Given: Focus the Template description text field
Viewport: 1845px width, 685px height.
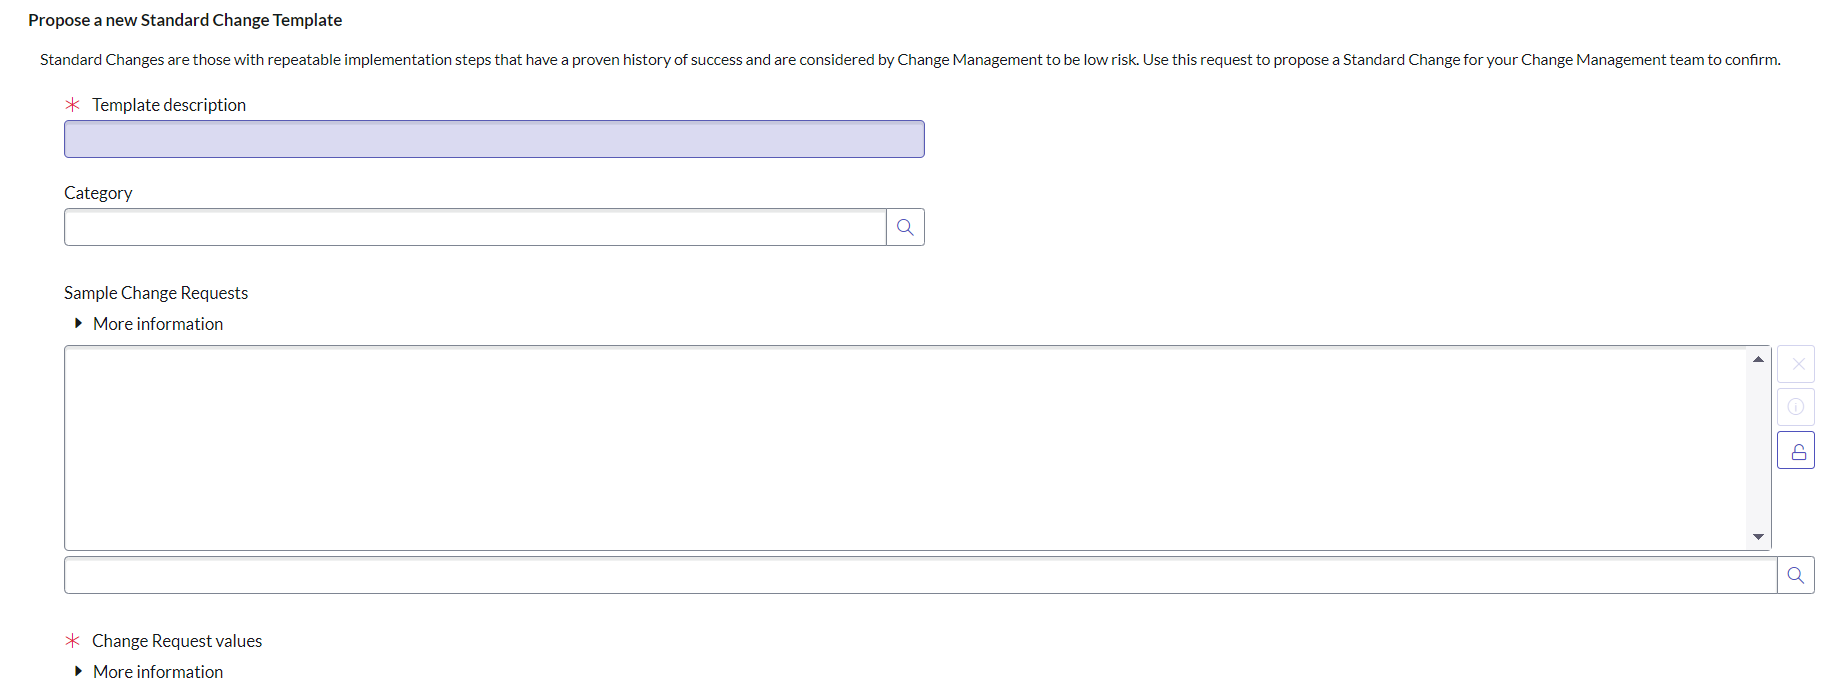Looking at the screenshot, I should click(x=494, y=139).
